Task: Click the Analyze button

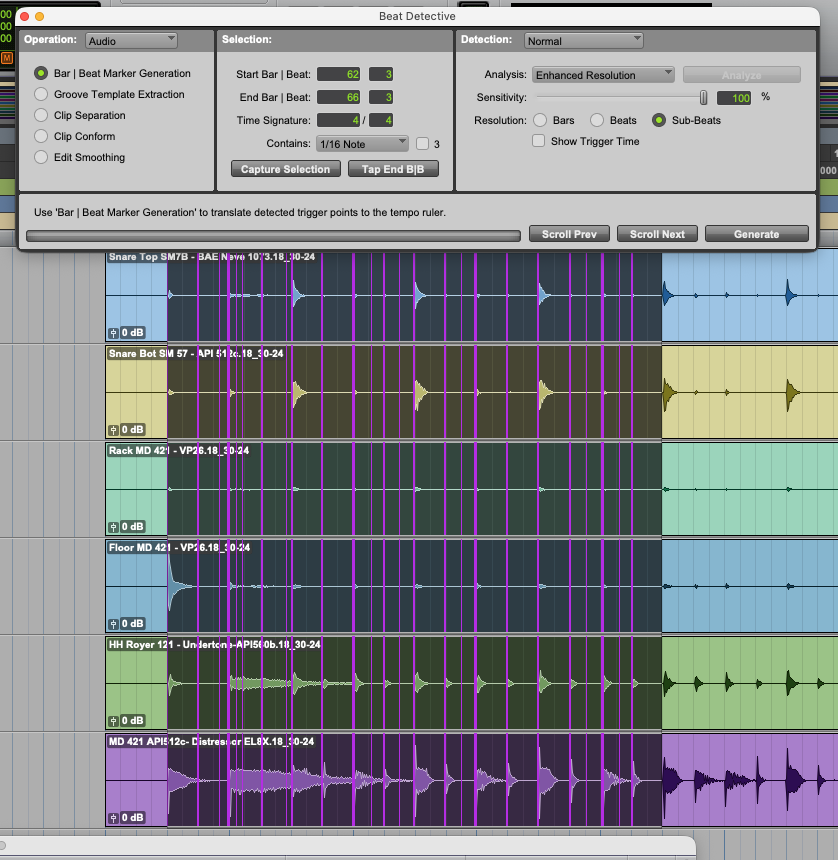Action: [741, 75]
